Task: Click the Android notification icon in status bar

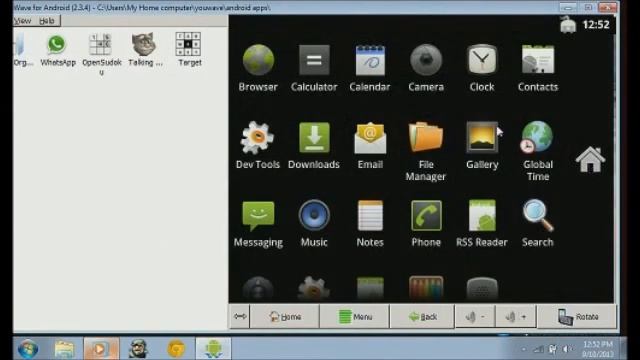Action: pyautogui.click(x=568, y=24)
